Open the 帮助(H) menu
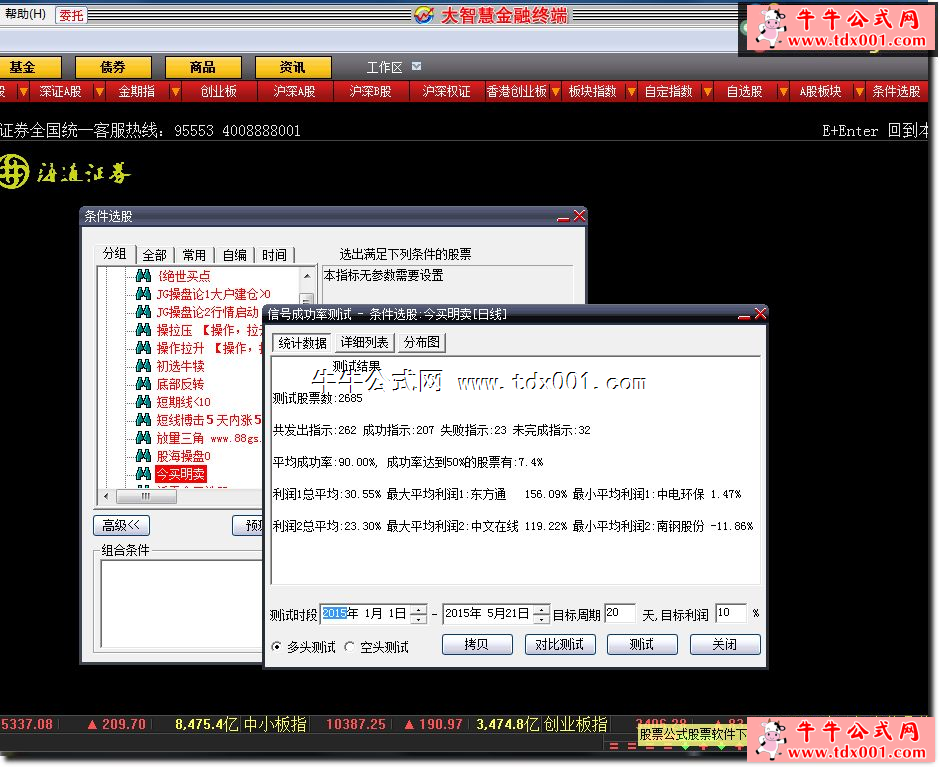The height and width of the screenshot is (767, 940). (x=25, y=15)
